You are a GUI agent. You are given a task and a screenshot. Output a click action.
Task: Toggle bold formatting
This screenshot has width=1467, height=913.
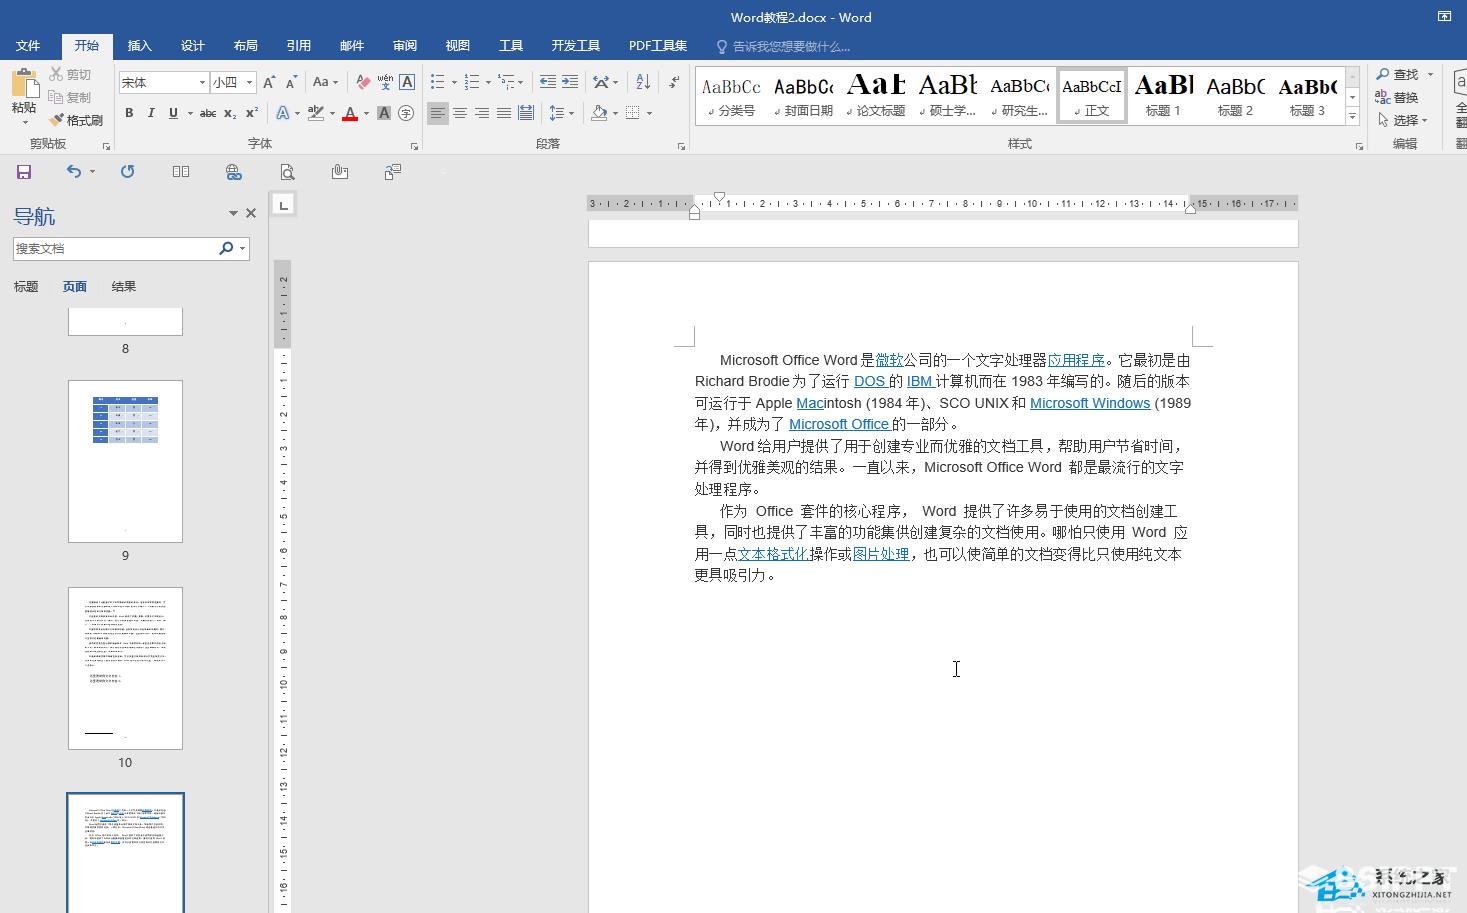tap(129, 113)
